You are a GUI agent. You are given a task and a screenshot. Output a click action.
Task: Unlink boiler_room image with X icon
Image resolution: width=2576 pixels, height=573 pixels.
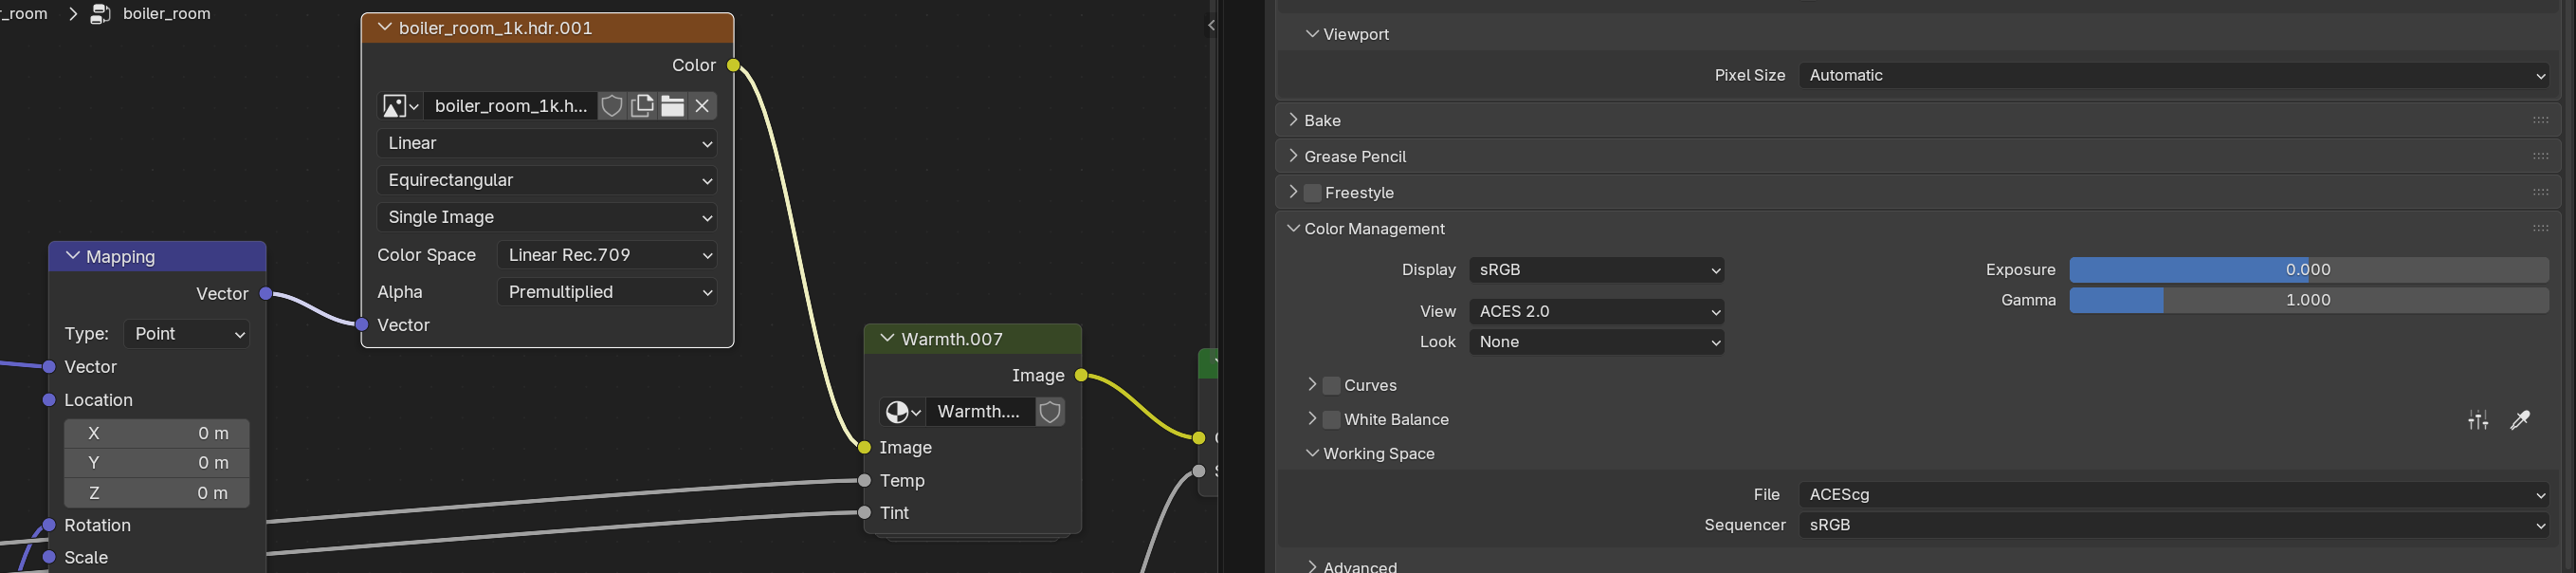(703, 106)
